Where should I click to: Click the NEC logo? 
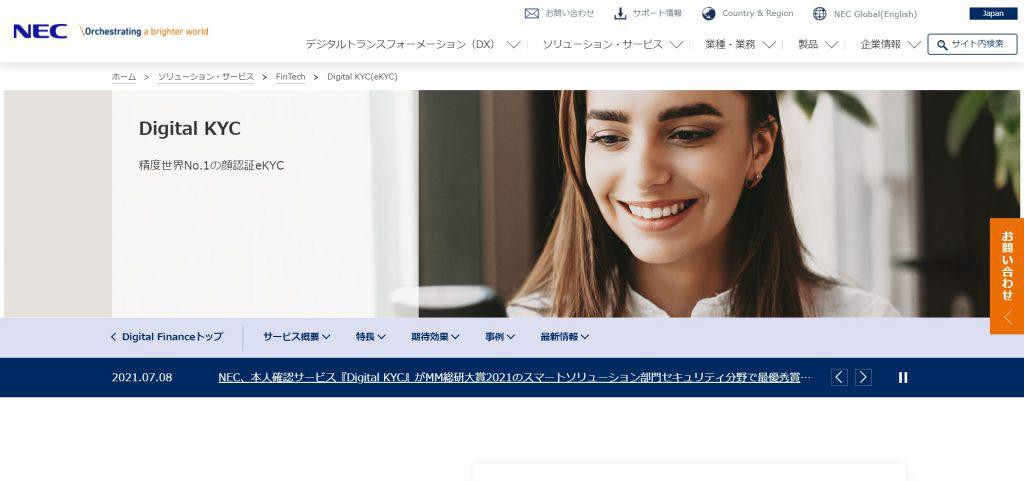point(40,31)
